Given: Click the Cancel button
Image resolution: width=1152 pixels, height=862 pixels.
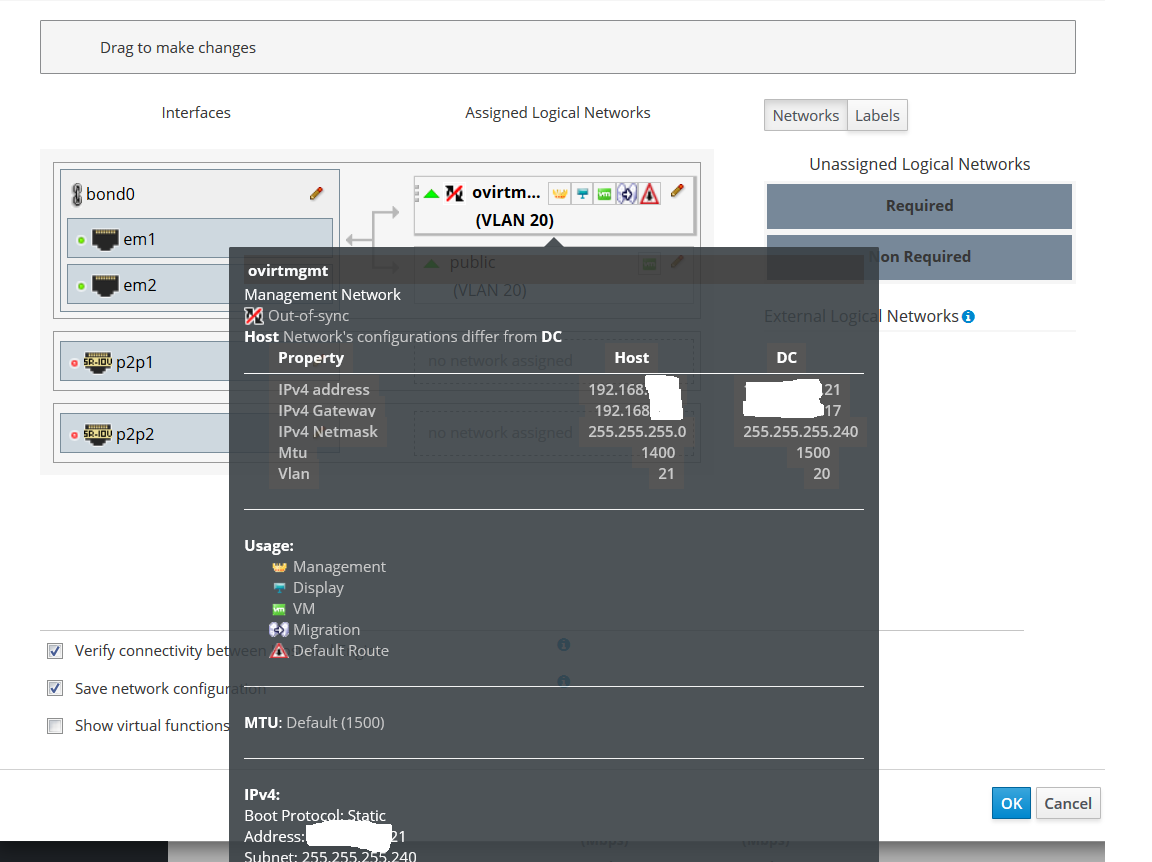Looking at the screenshot, I should 1068,804.
